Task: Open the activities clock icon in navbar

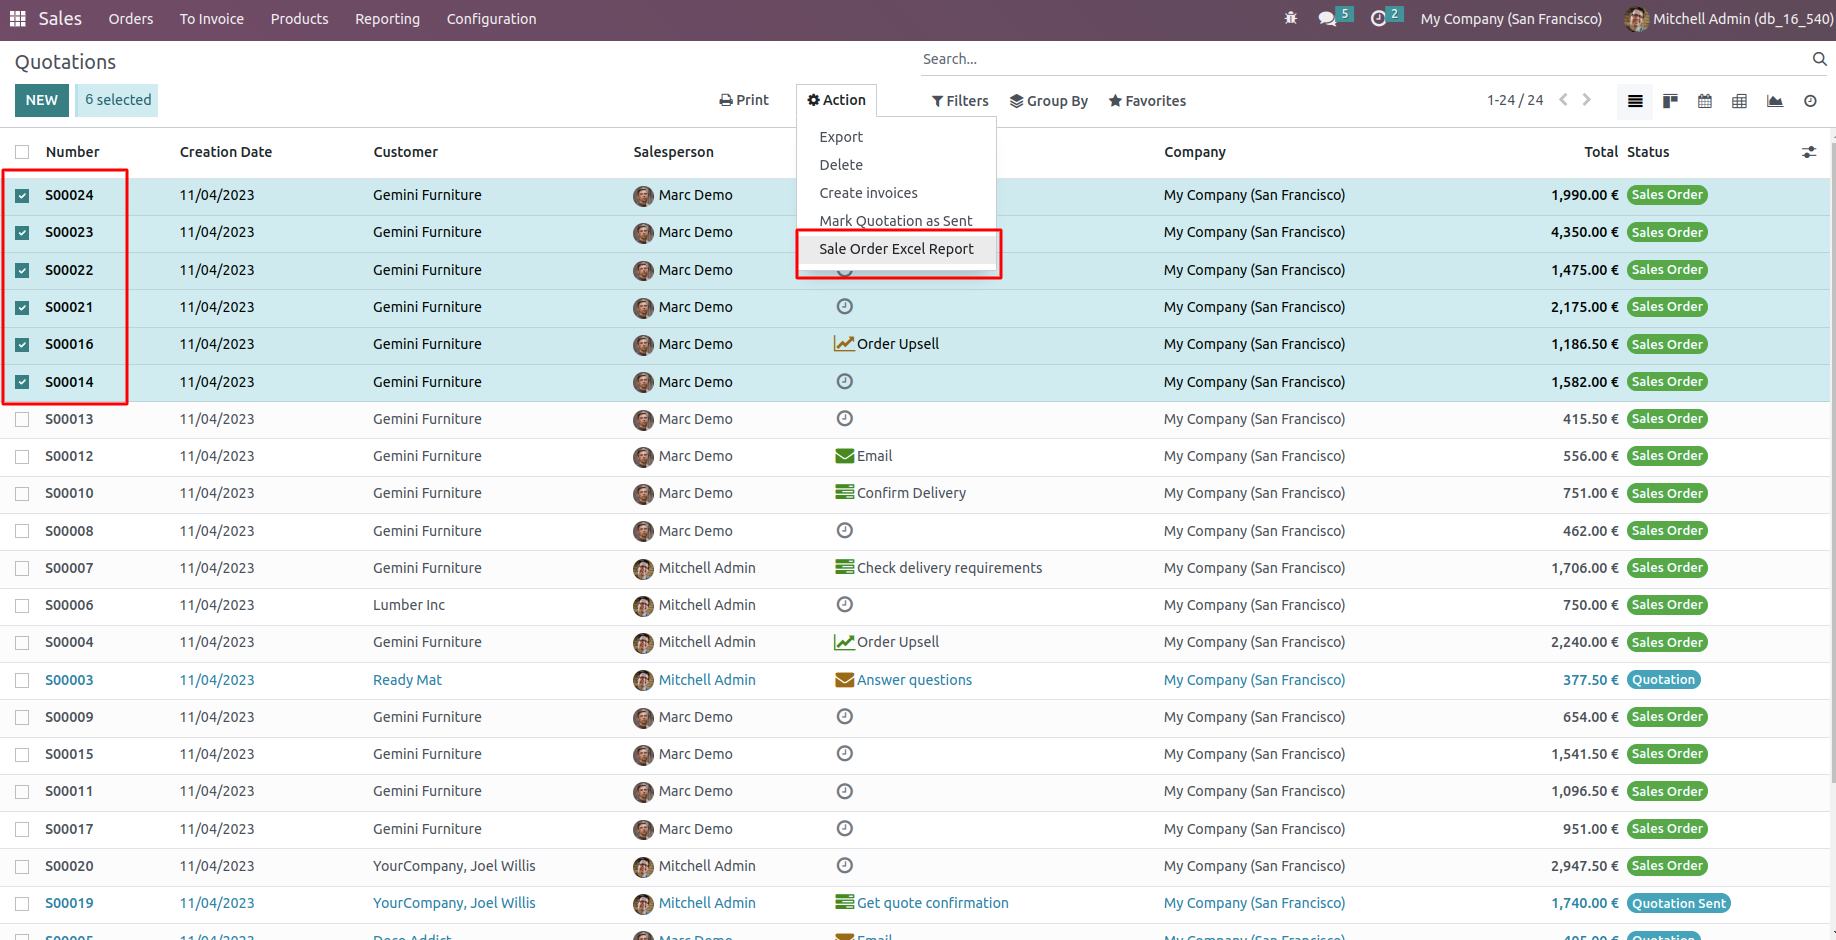Action: [x=1379, y=19]
